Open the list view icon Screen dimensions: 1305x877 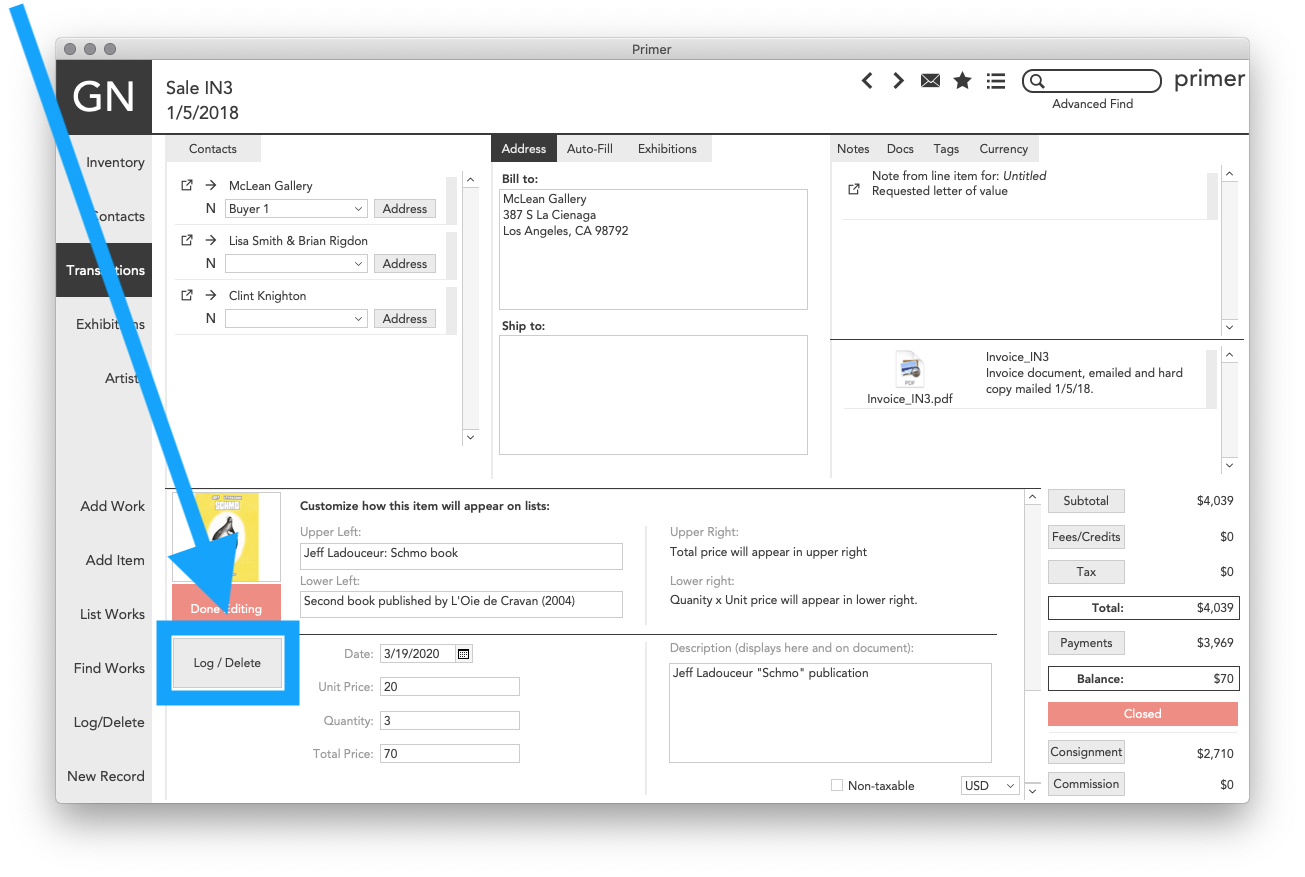click(995, 80)
